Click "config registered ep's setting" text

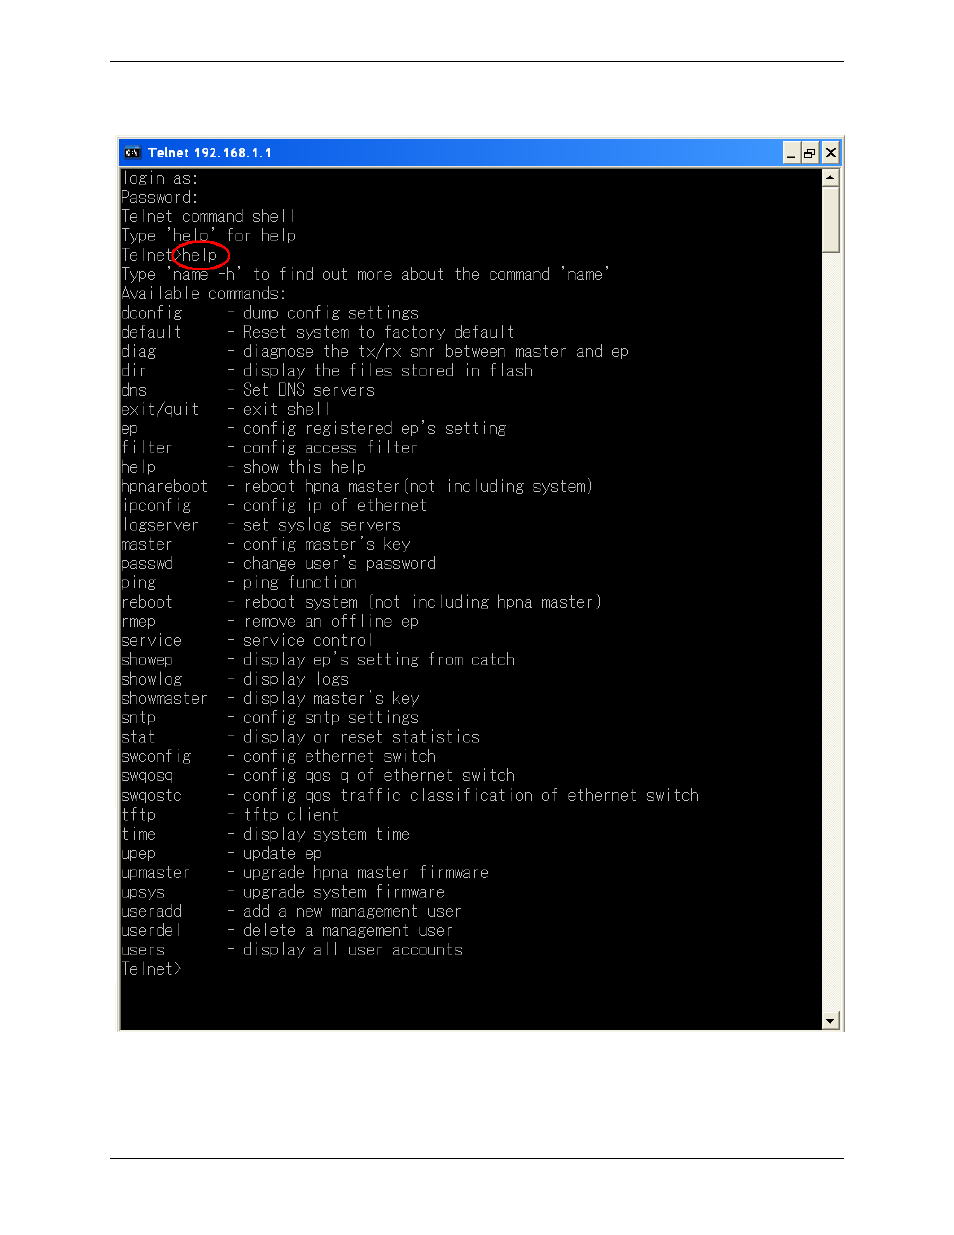pos(375,429)
